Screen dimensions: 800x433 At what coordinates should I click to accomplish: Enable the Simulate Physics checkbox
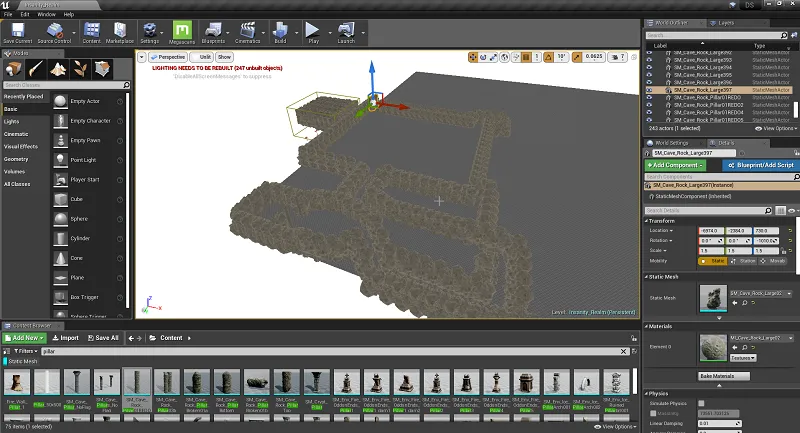701,403
